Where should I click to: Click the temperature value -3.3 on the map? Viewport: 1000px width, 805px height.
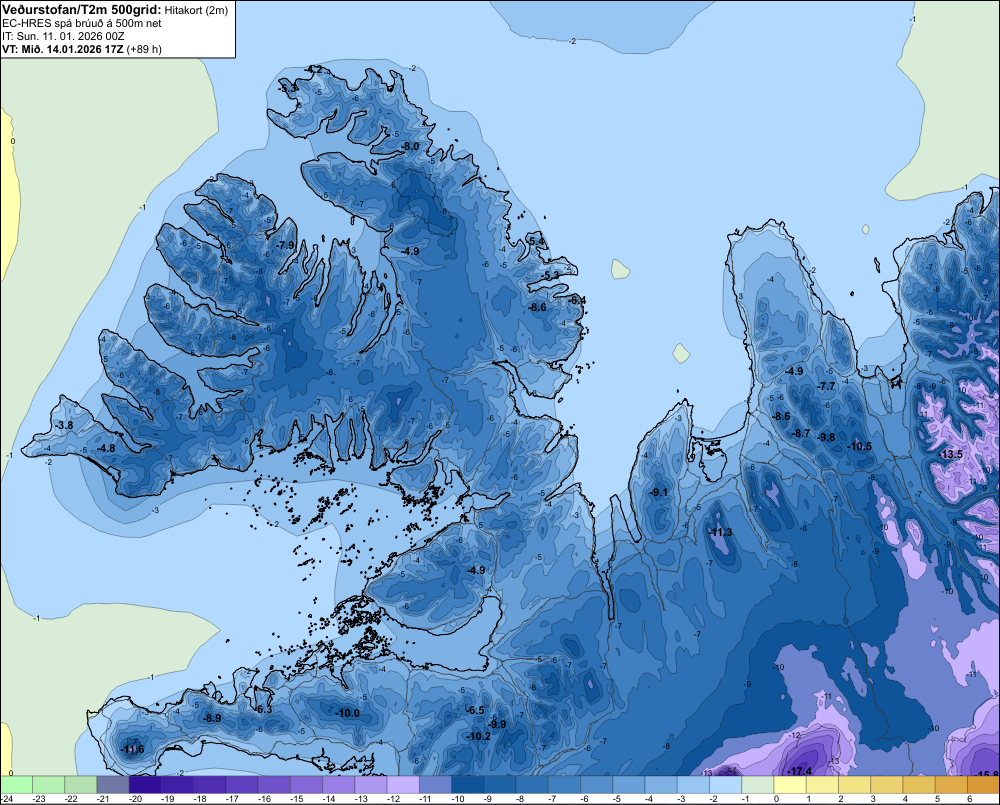pyautogui.click(x=288, y=87)
